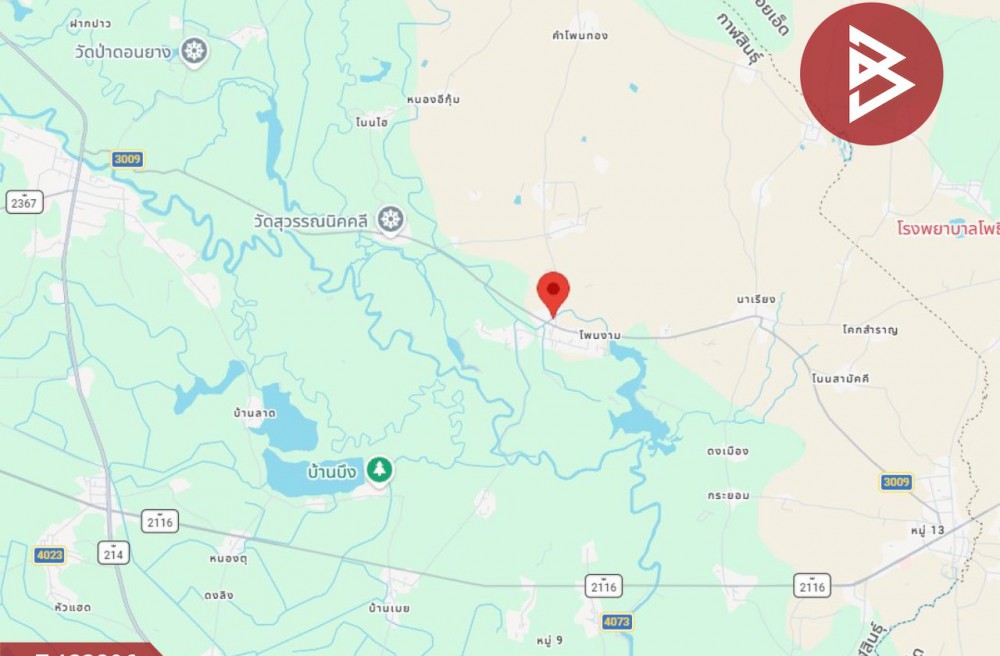This screenshot has height=656, width=1000.
Task: Select the โพนงาม place label
Action: click(600, 335)
